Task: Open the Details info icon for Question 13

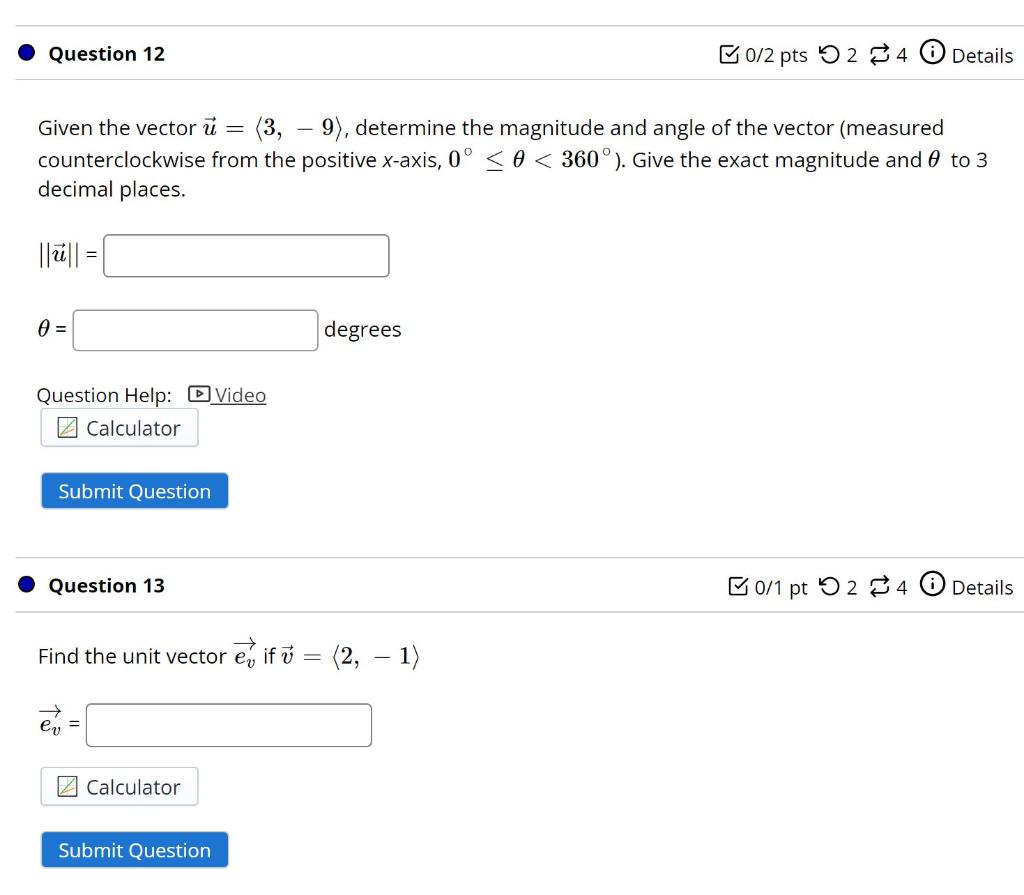Action: (934, 587)
